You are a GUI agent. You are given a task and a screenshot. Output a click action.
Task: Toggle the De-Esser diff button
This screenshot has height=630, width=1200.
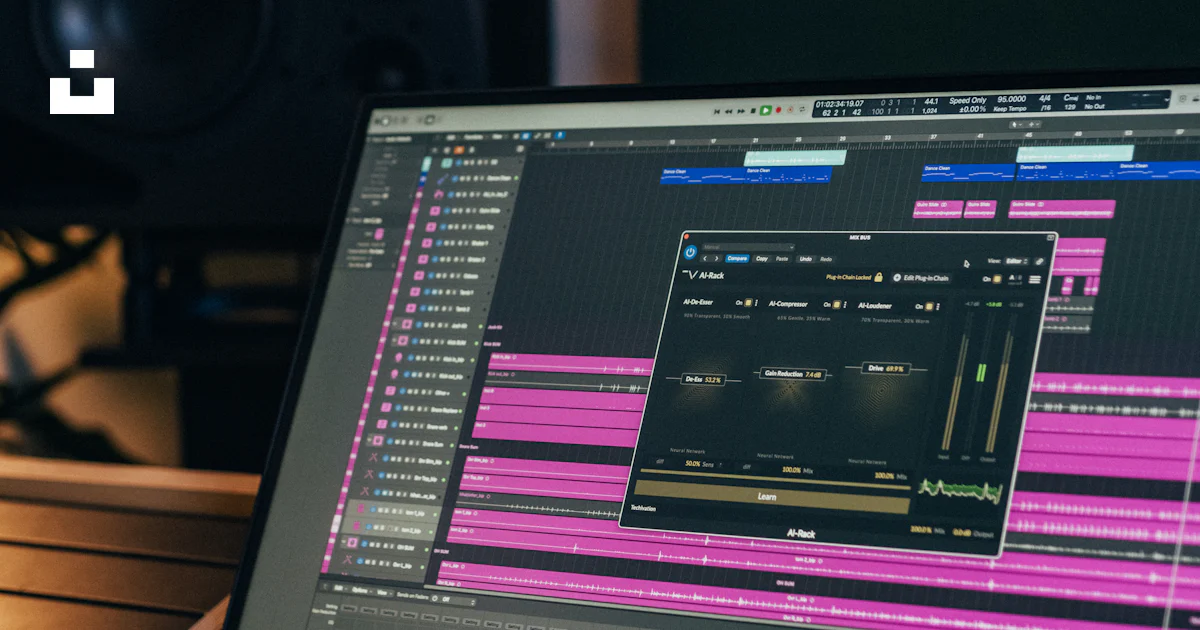point(660,461)
